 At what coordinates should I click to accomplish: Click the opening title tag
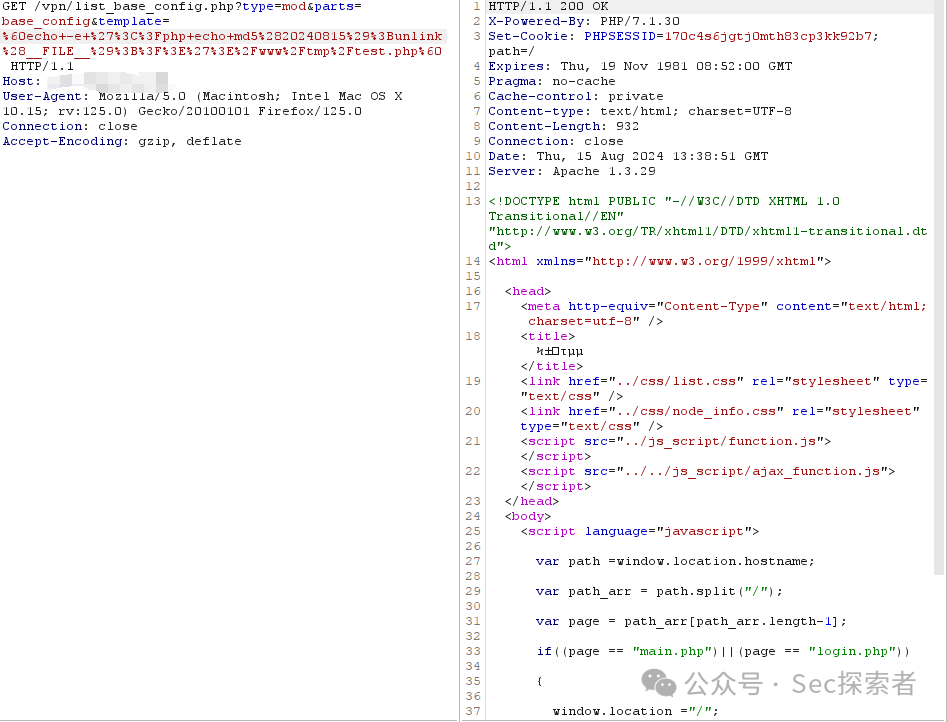tap(548, 336)
